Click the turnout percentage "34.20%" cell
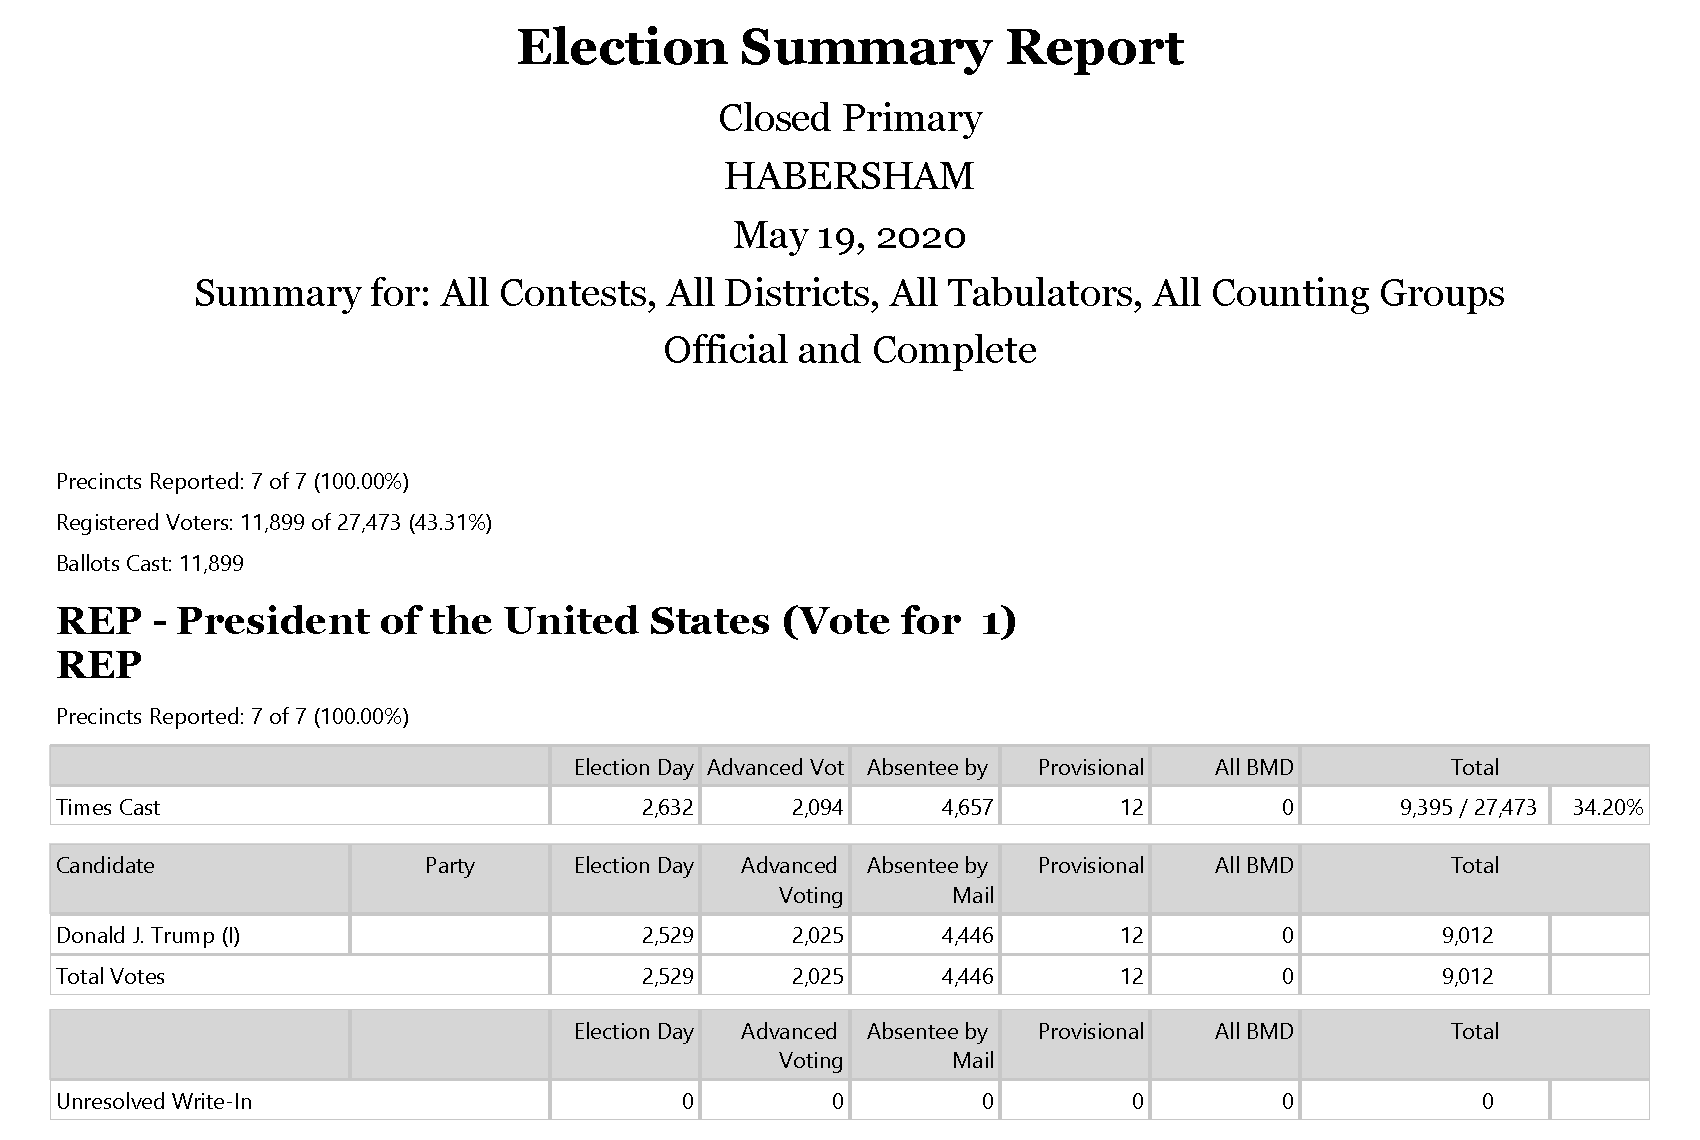Viewport: 1700px width, 1140px height. (1607, 808)
